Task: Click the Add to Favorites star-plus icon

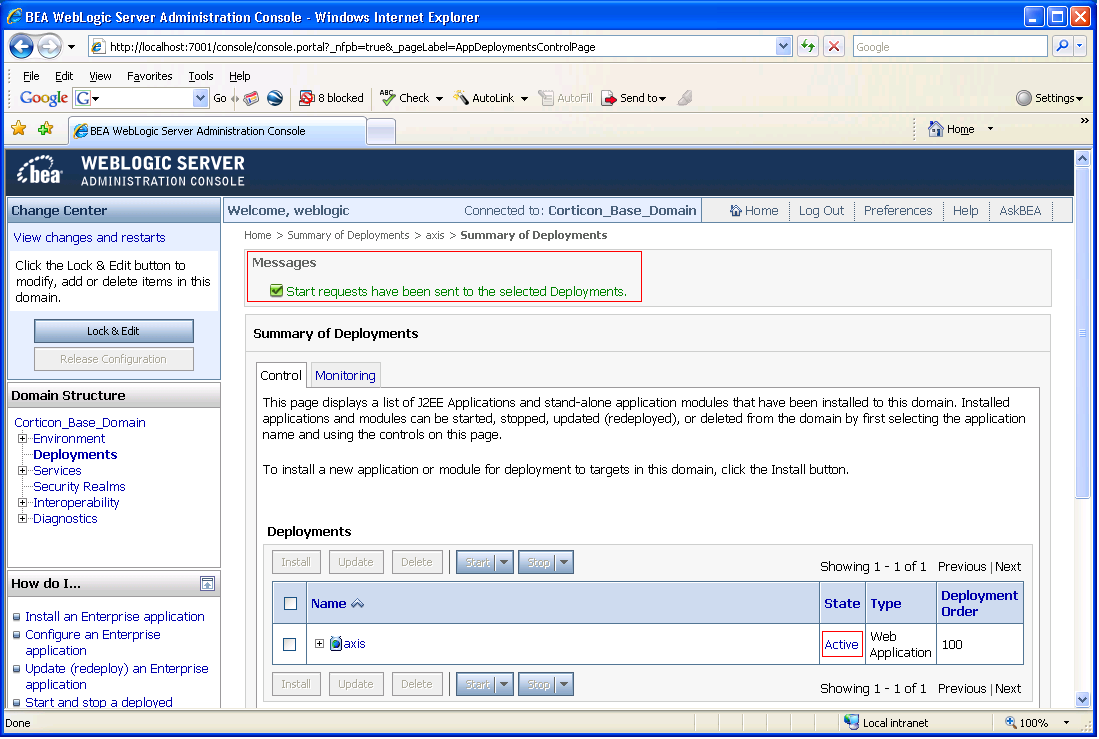Action: click(46, 128)
